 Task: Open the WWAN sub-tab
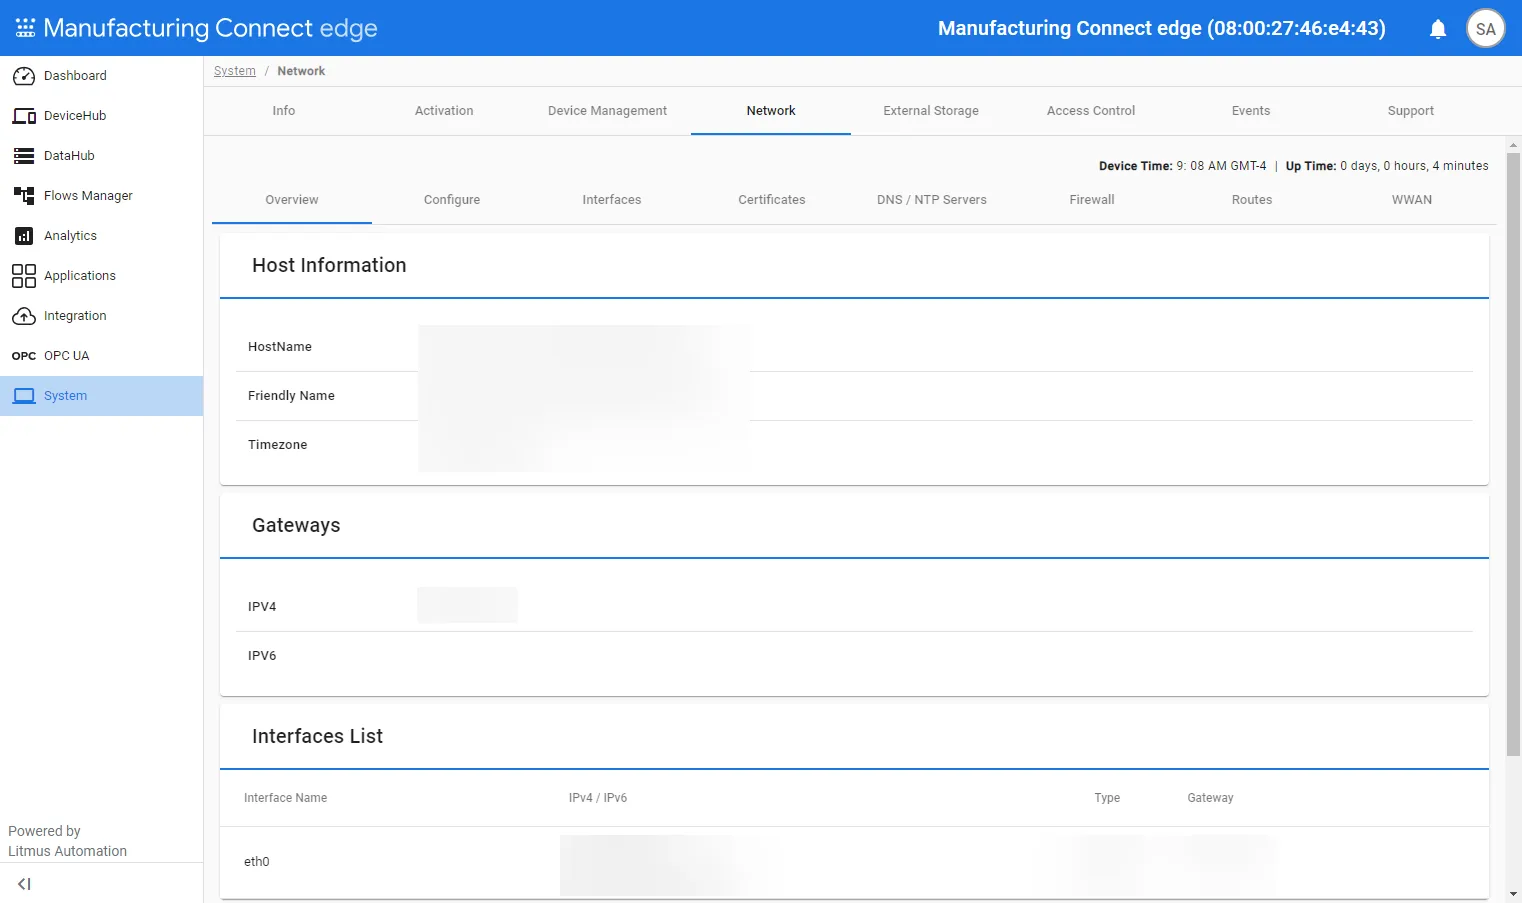point(1412,200)
